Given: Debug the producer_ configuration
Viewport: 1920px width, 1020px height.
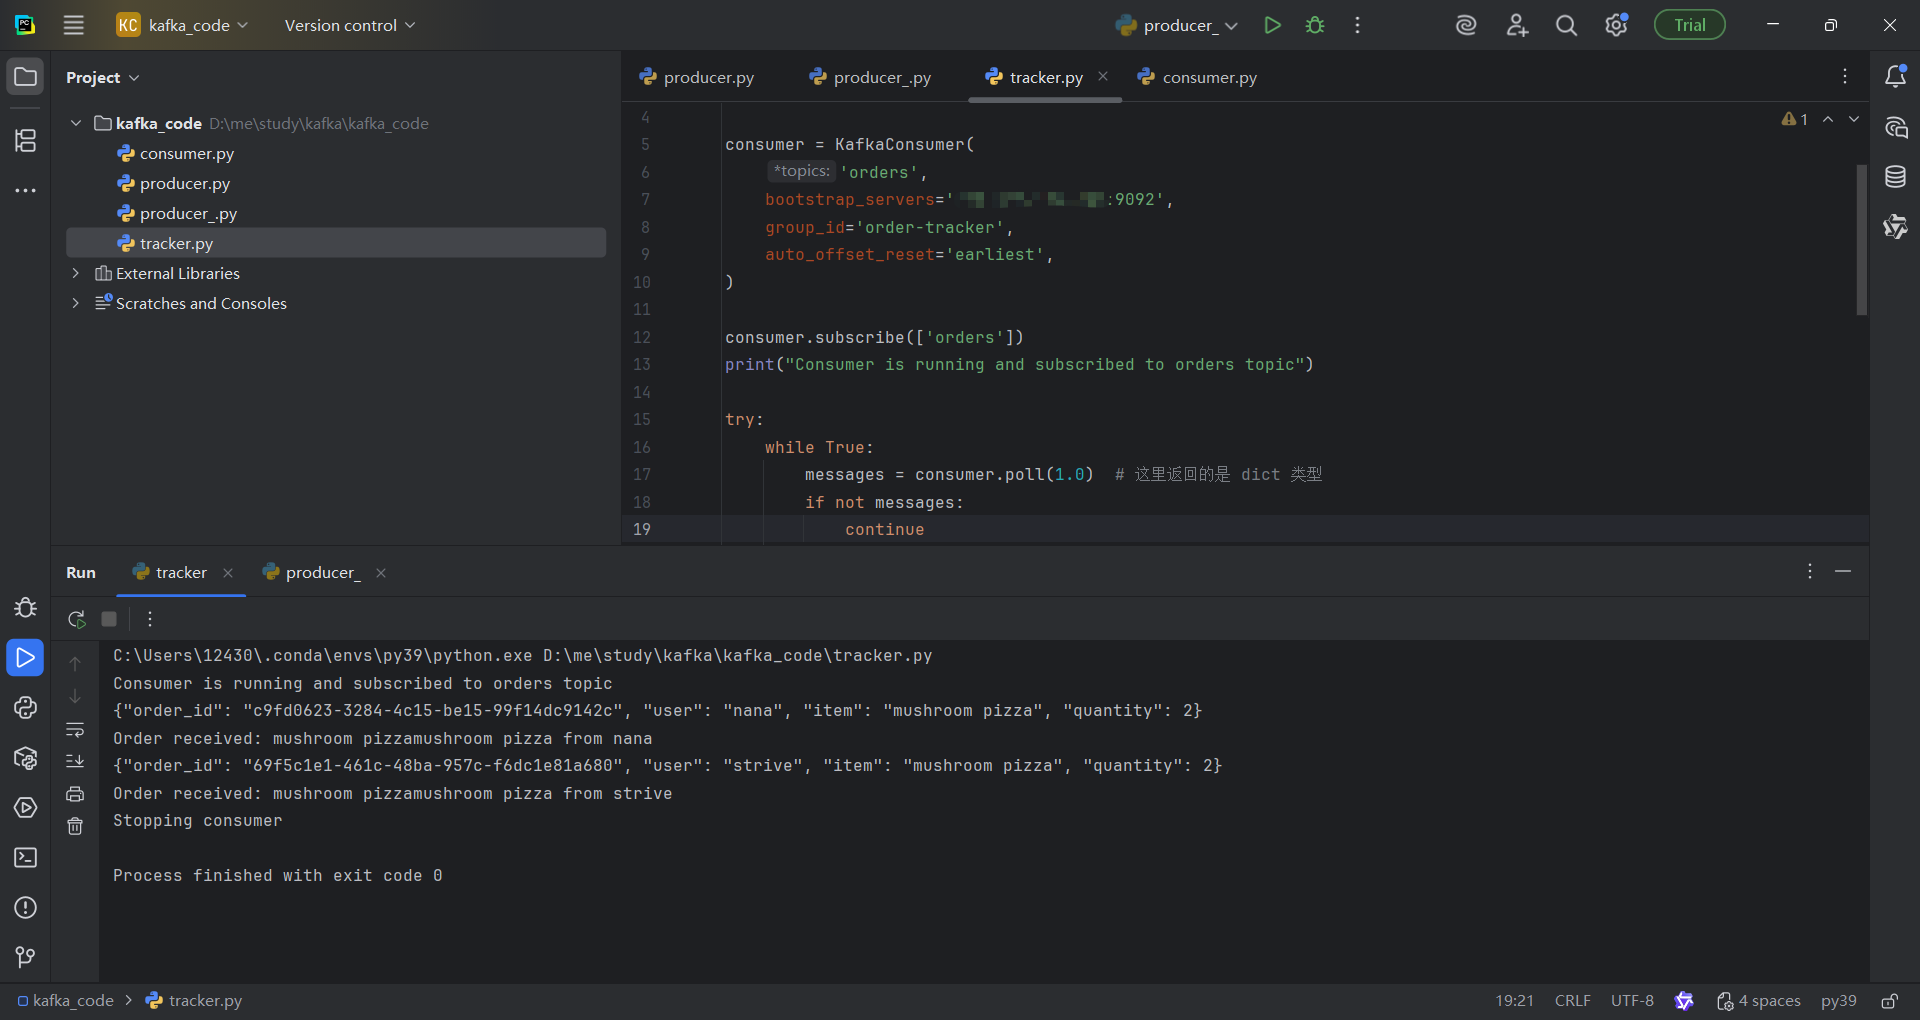Looking at the screenshot, I should point(1315,25).
